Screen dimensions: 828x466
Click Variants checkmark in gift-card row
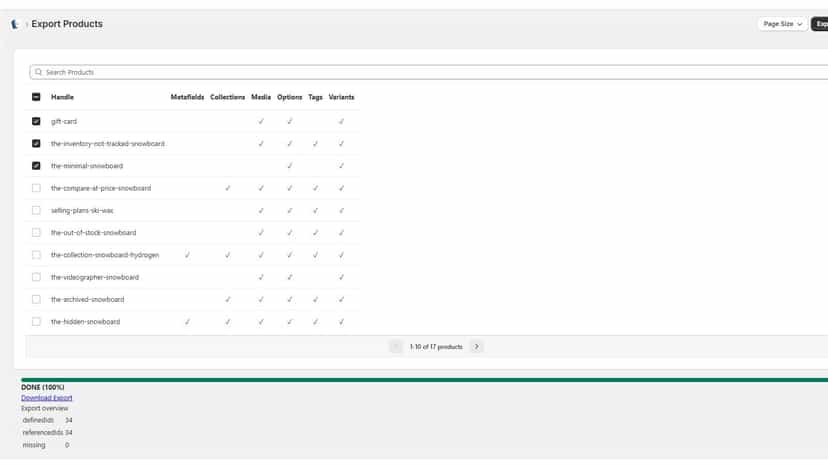coord(341,121)
